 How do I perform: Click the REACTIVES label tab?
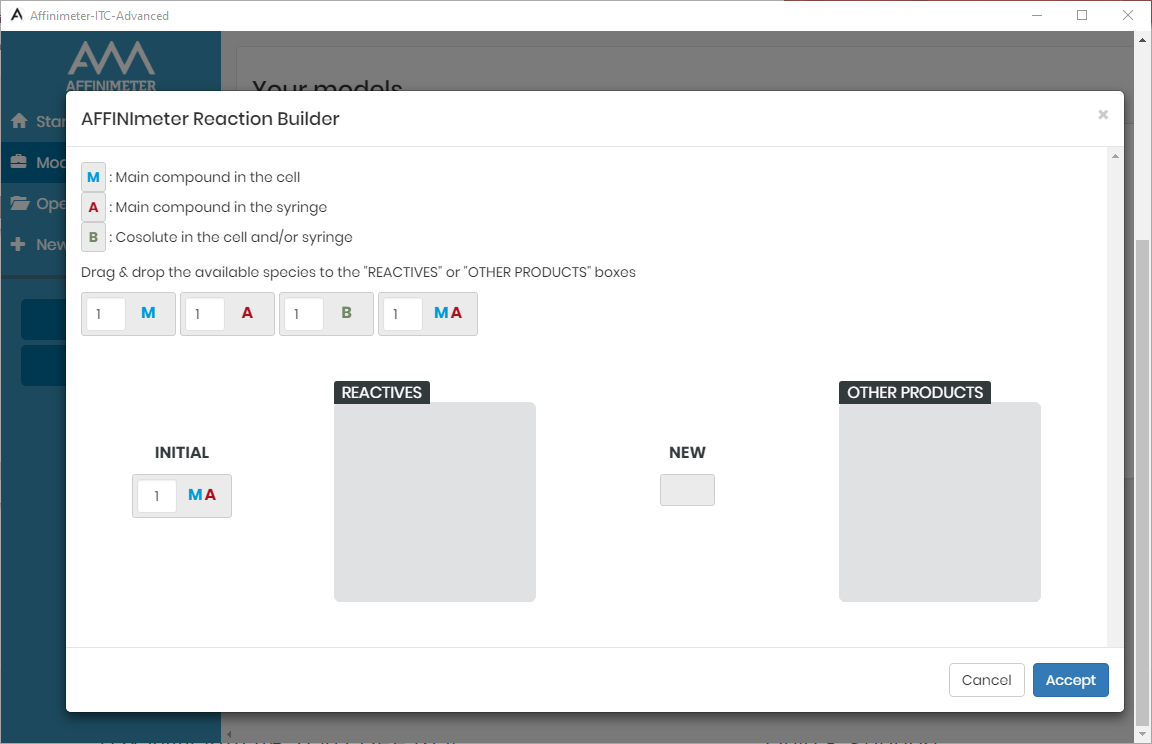(381, 392)
